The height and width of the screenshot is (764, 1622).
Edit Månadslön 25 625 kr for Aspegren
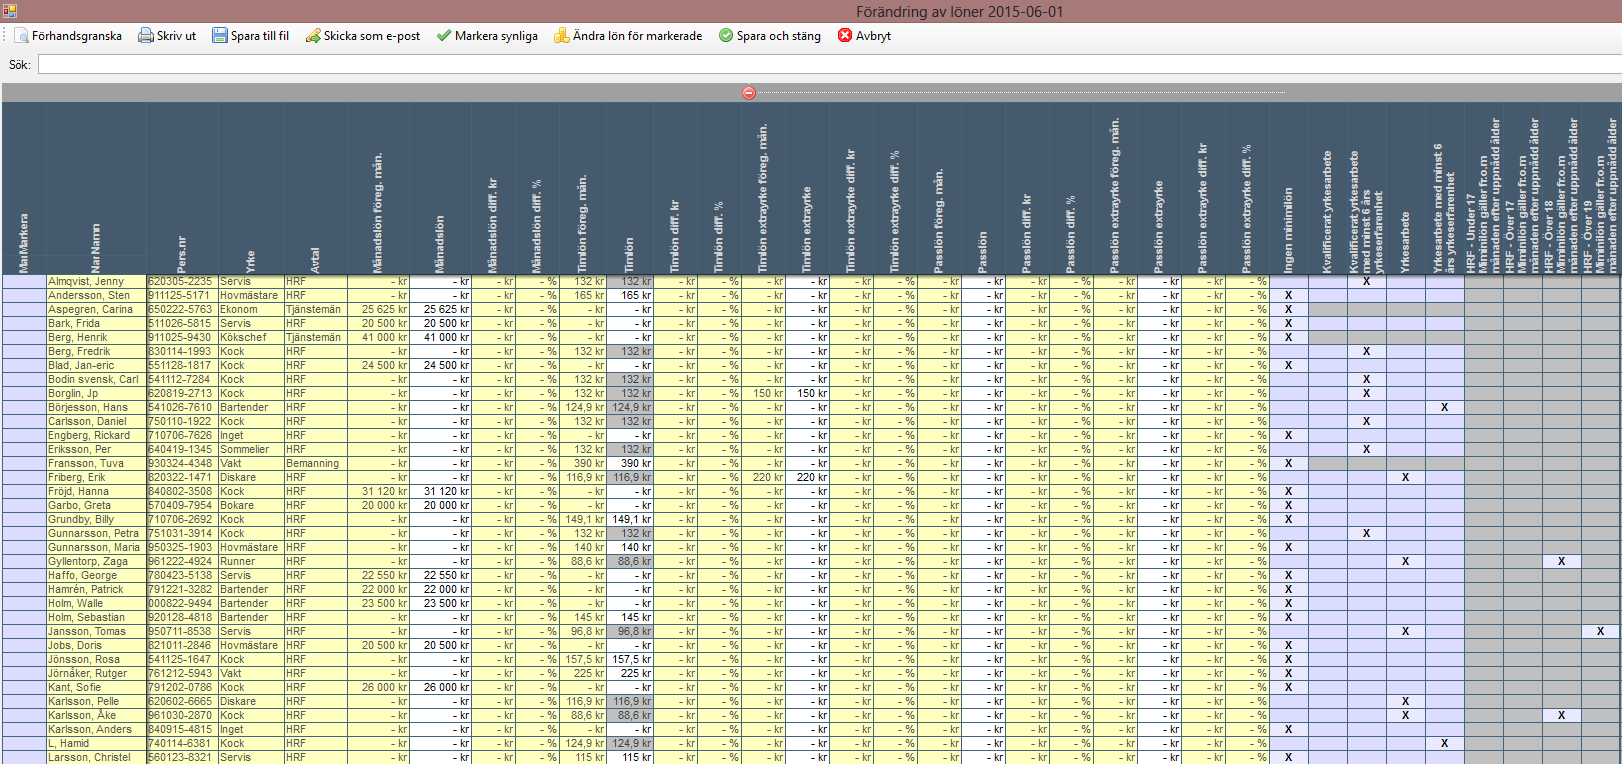tap(440, 310)
